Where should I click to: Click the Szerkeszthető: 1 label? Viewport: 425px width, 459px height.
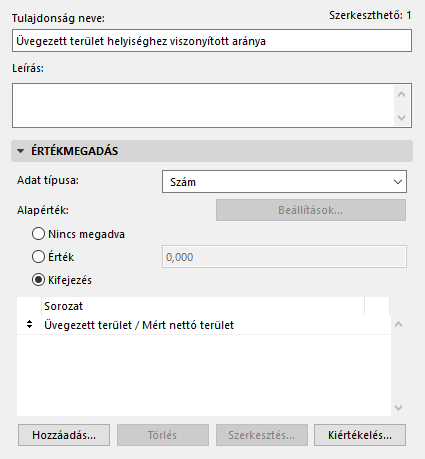coord(370,15)
